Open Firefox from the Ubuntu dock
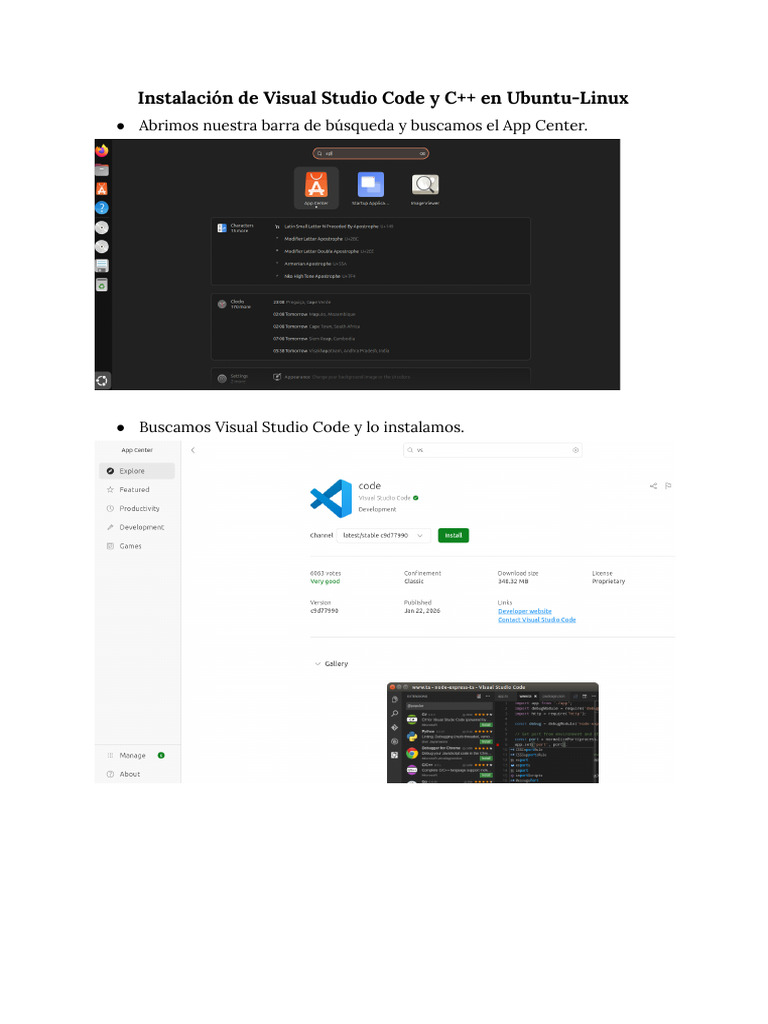This screenshot has height=1024, width=768. (102, 151)
